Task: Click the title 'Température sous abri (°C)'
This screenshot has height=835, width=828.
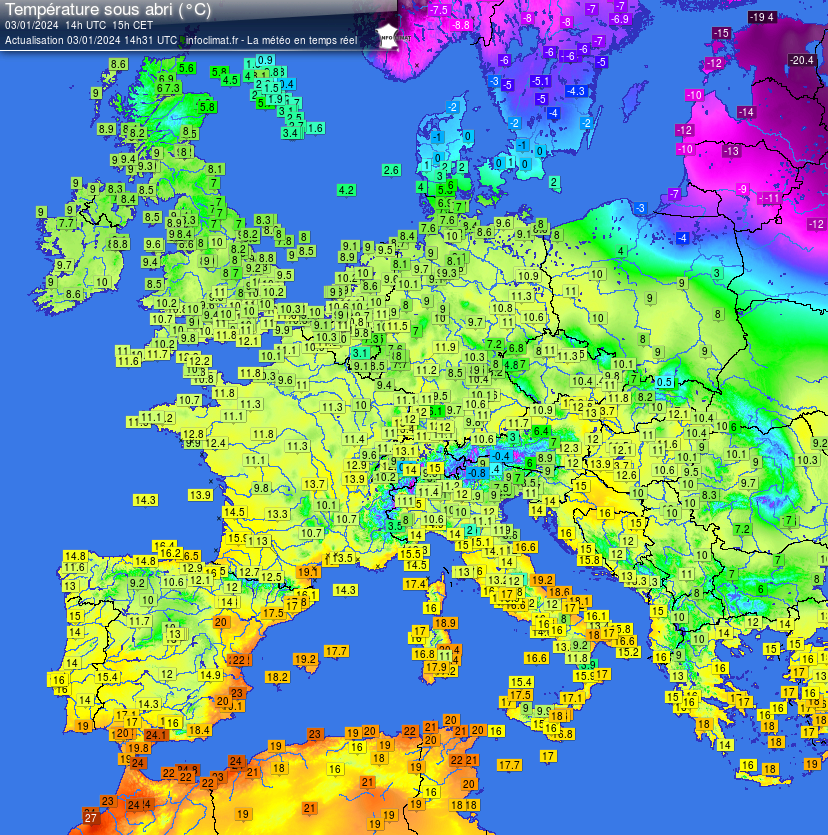Action: pos(108,10)
